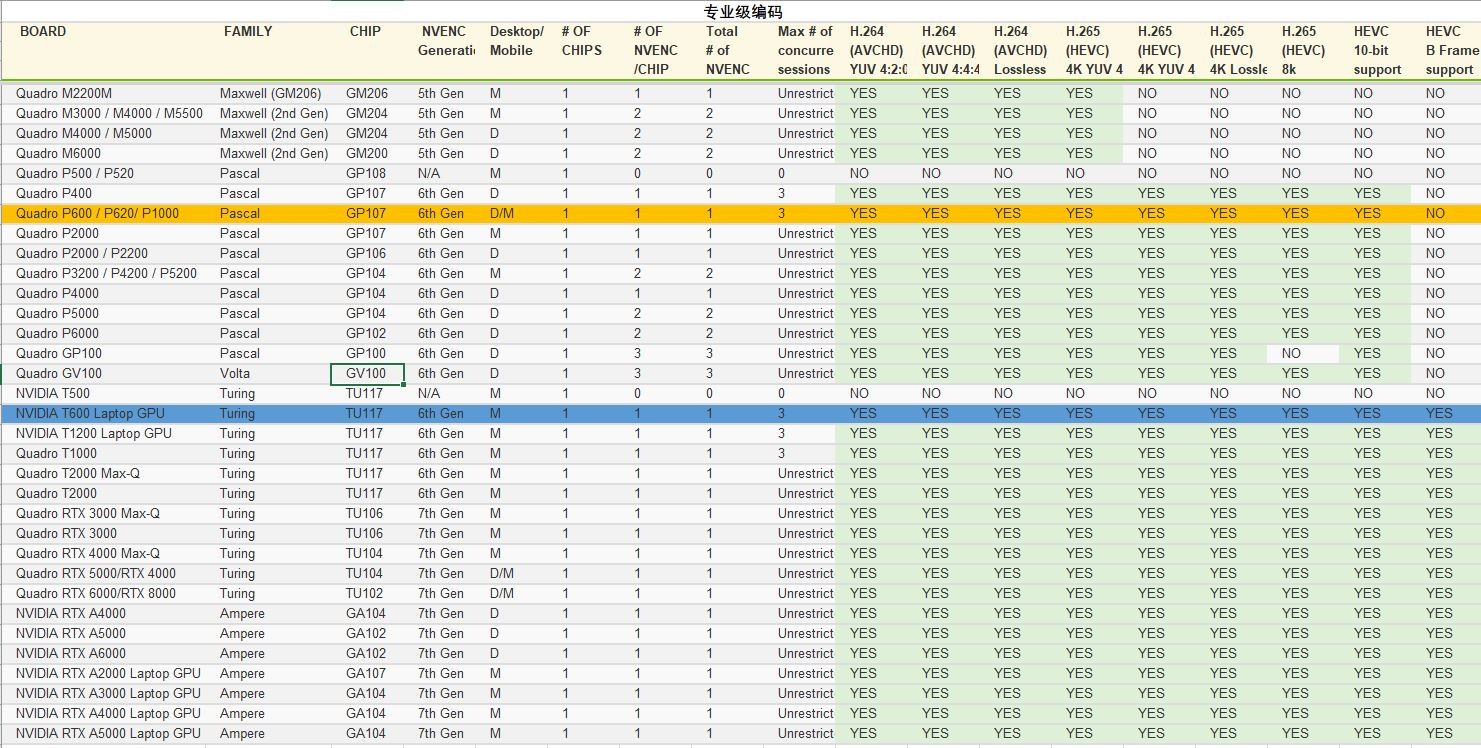Select the Quadro M4000 / M5000 board cell
Viewport: 1481px width, 748px height.
[103, 133]
